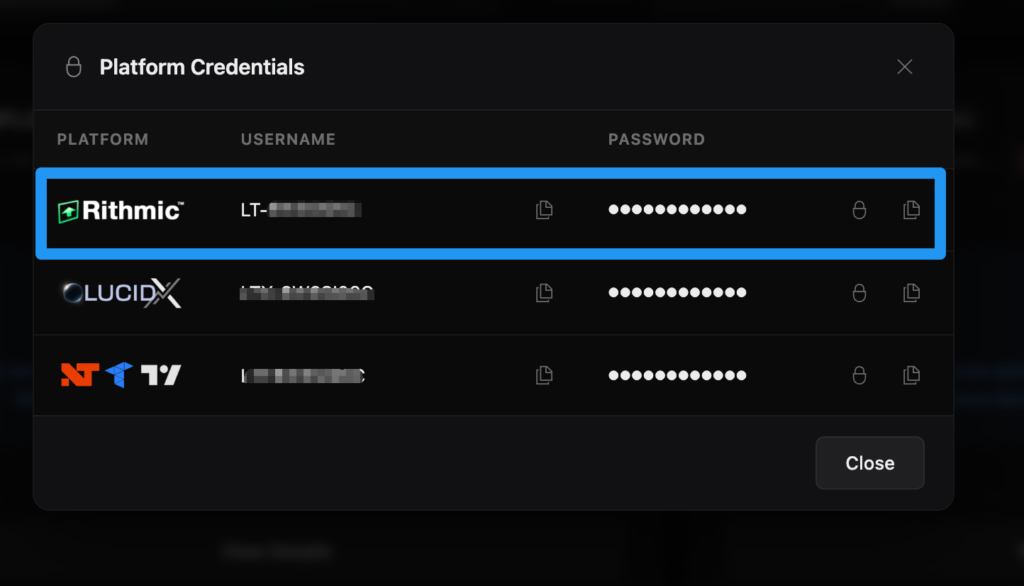Copy the Rithmic password

coord(911,210)
